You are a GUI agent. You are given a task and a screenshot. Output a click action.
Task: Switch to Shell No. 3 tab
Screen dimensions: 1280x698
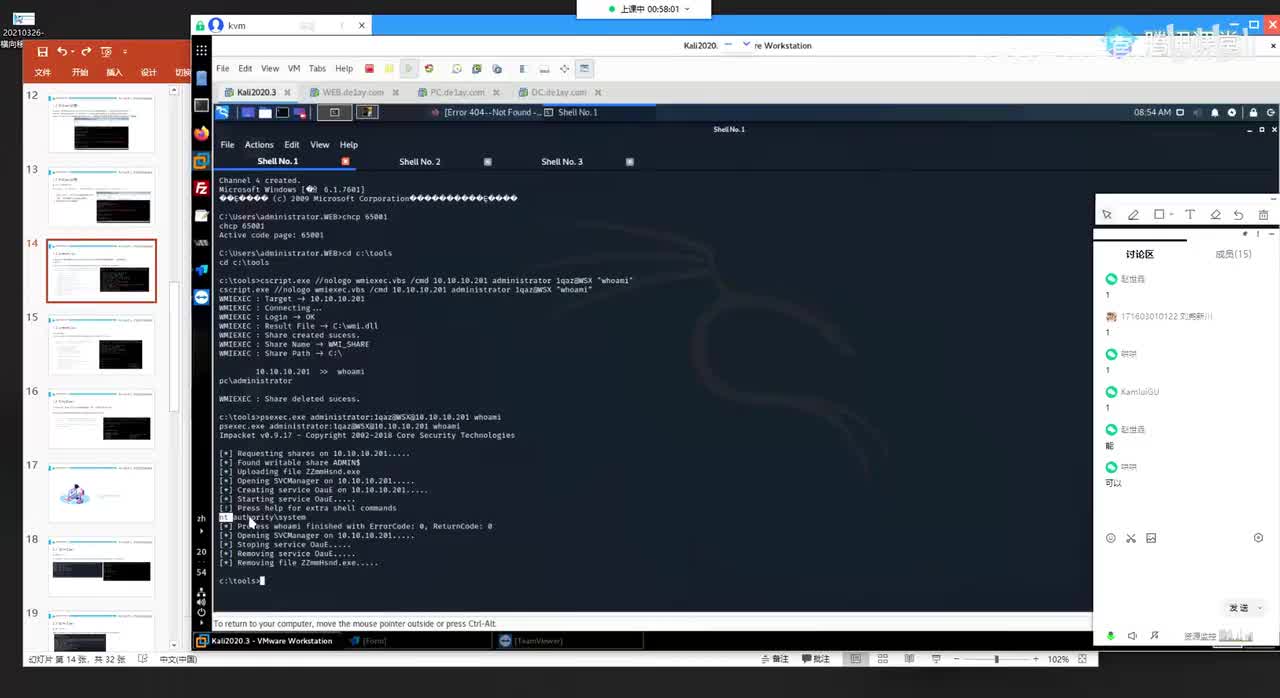coord(562,161)
